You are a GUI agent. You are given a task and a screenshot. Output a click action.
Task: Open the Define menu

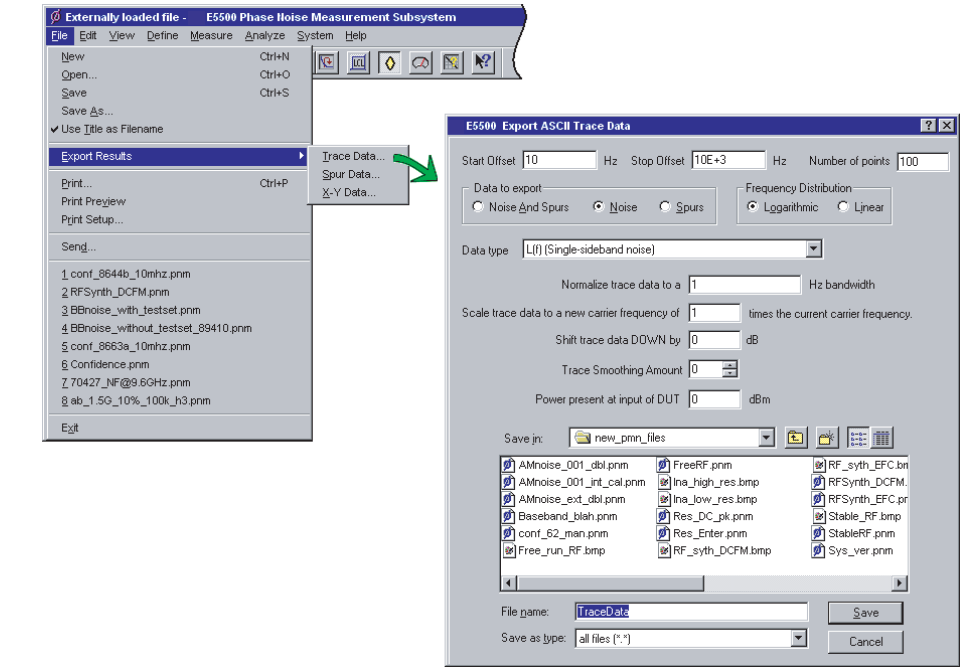pyautogui.click(x=162, y=36)
